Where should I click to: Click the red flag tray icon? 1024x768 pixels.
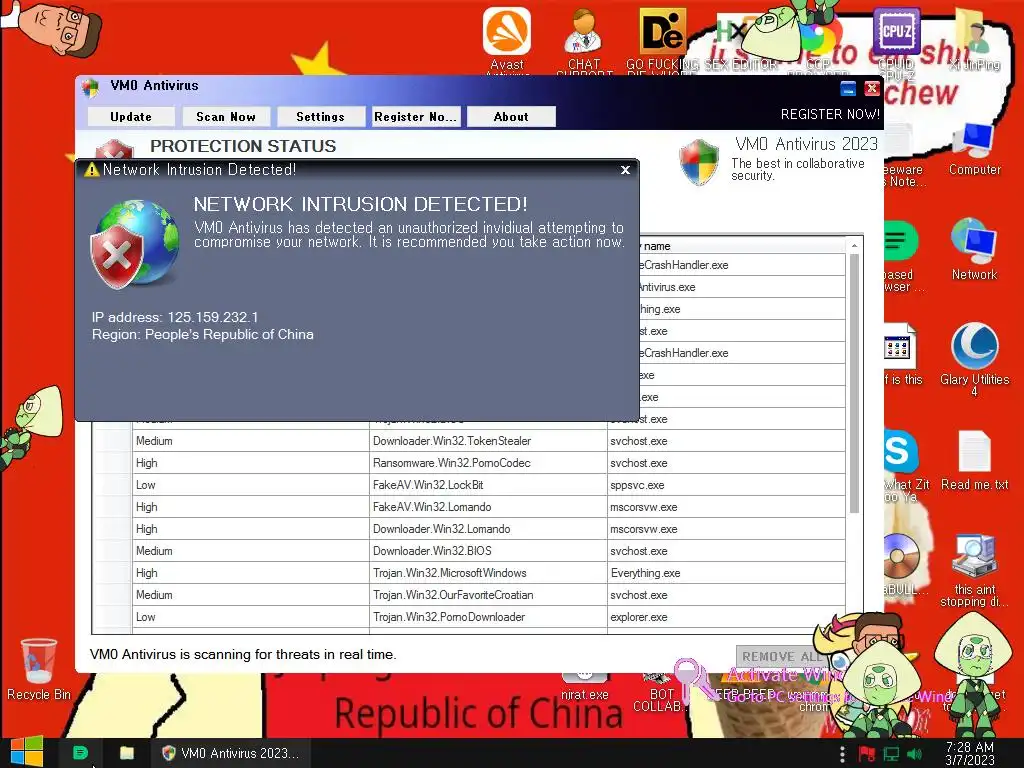tap(867, 754)
